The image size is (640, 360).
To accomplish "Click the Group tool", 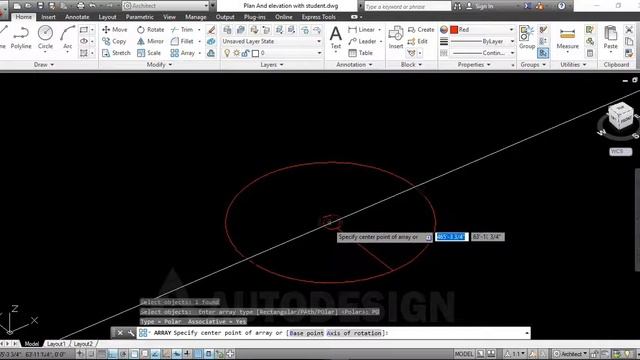I will point(527,38).
